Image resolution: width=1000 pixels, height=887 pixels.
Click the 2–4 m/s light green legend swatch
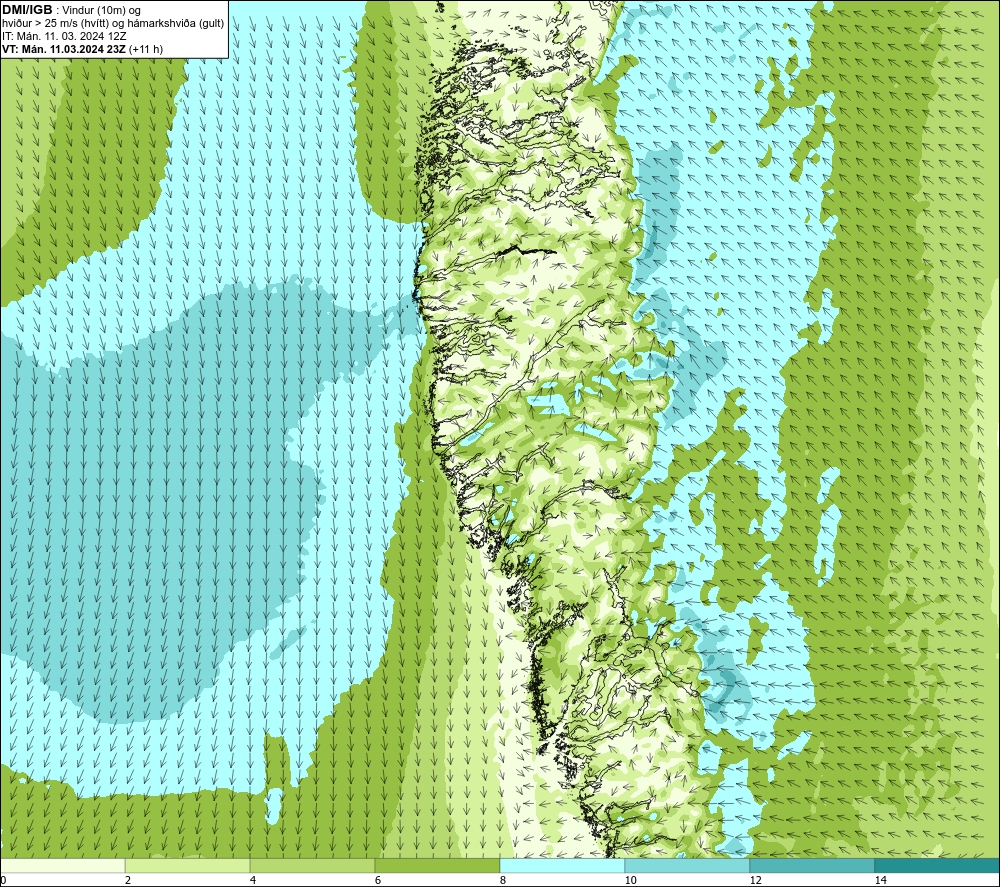tap(188, 865)
